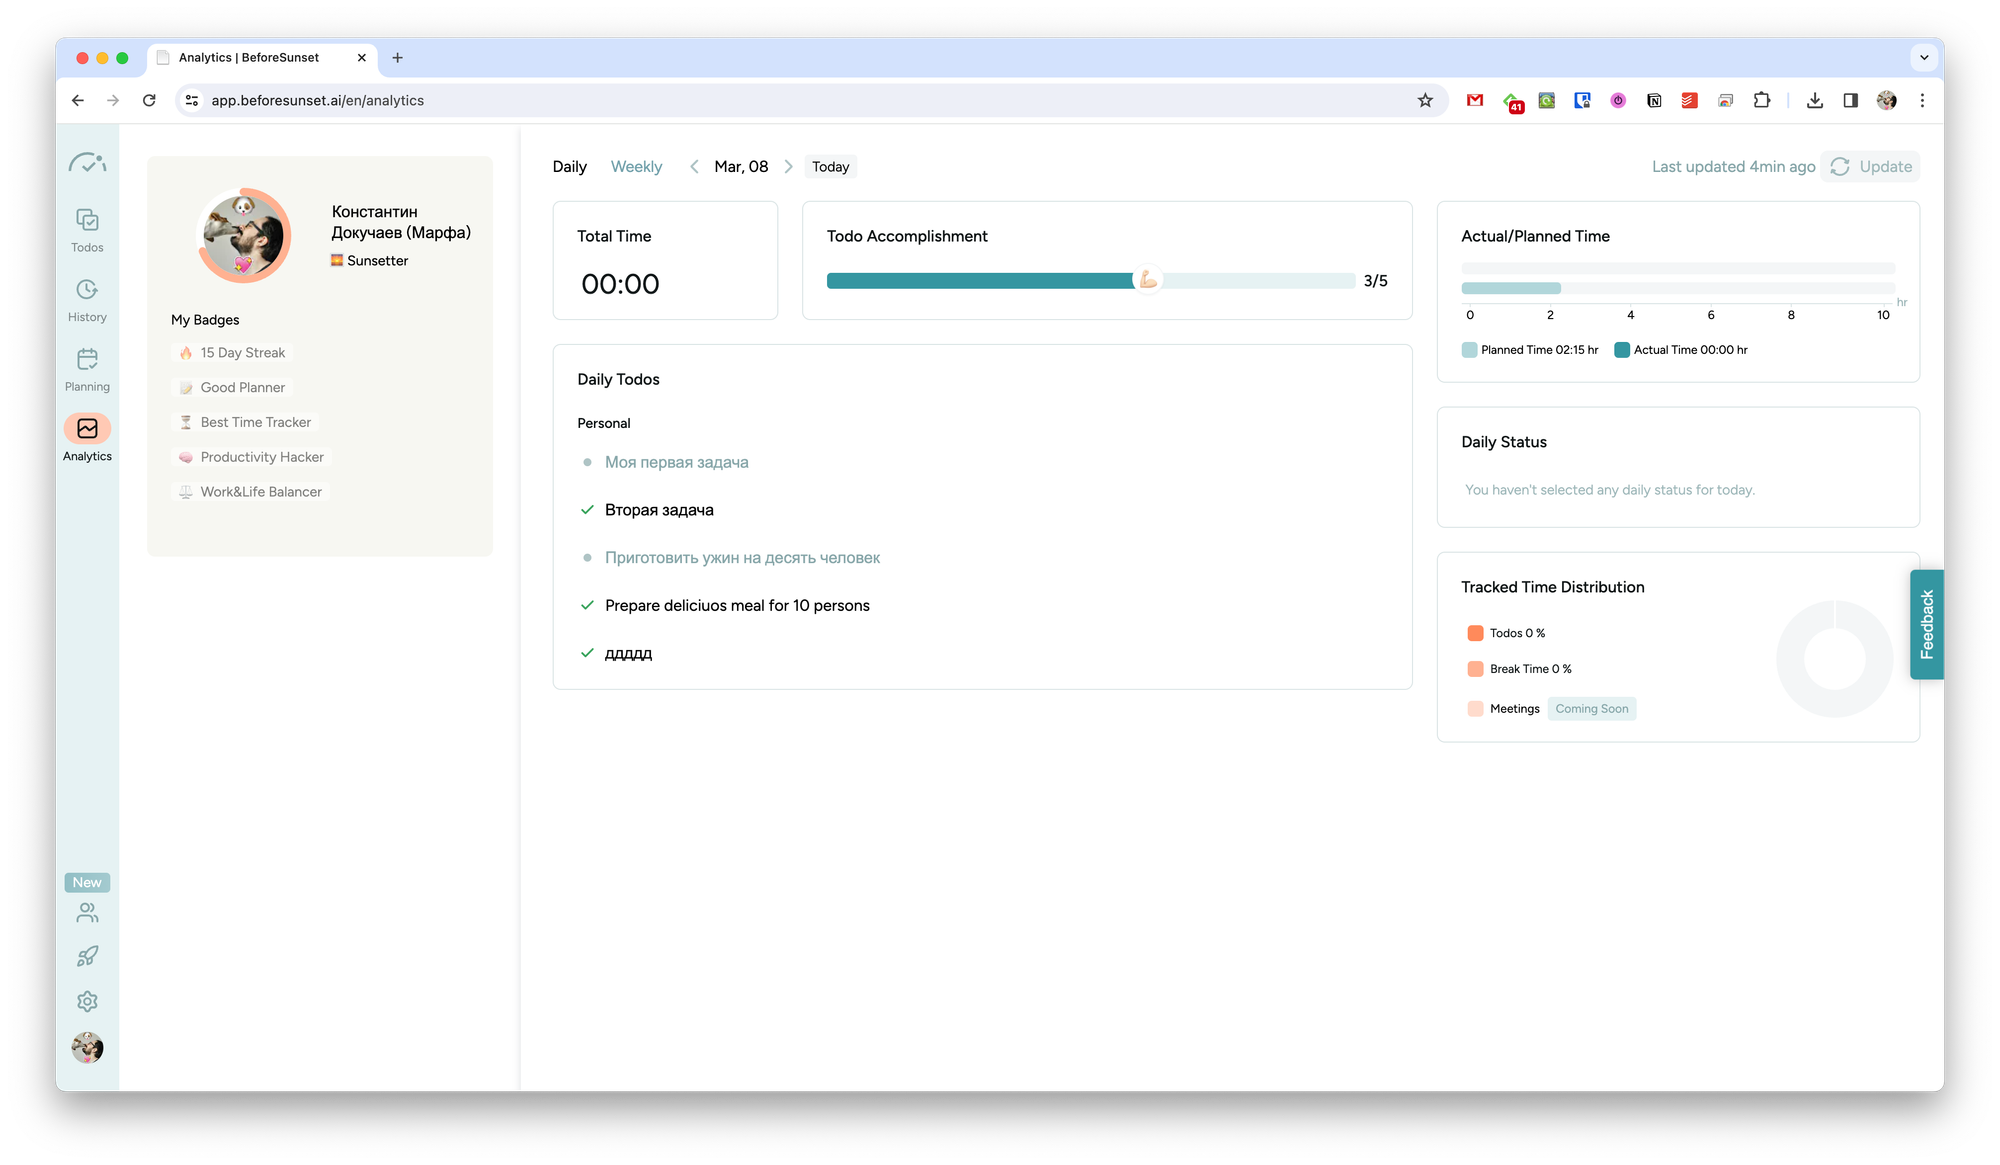
Task: Open the tab search dropdown arrow
Action: (x=1924, y=58)
